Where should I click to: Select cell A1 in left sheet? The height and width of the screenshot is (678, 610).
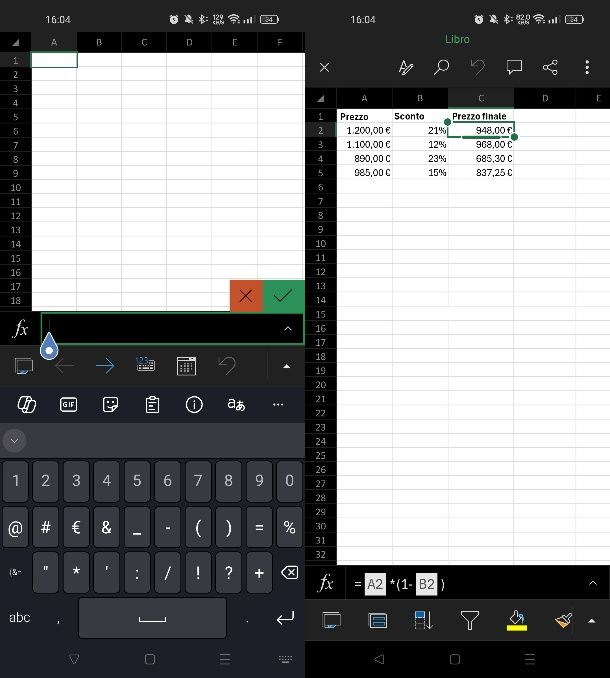[x=54, y=60]
